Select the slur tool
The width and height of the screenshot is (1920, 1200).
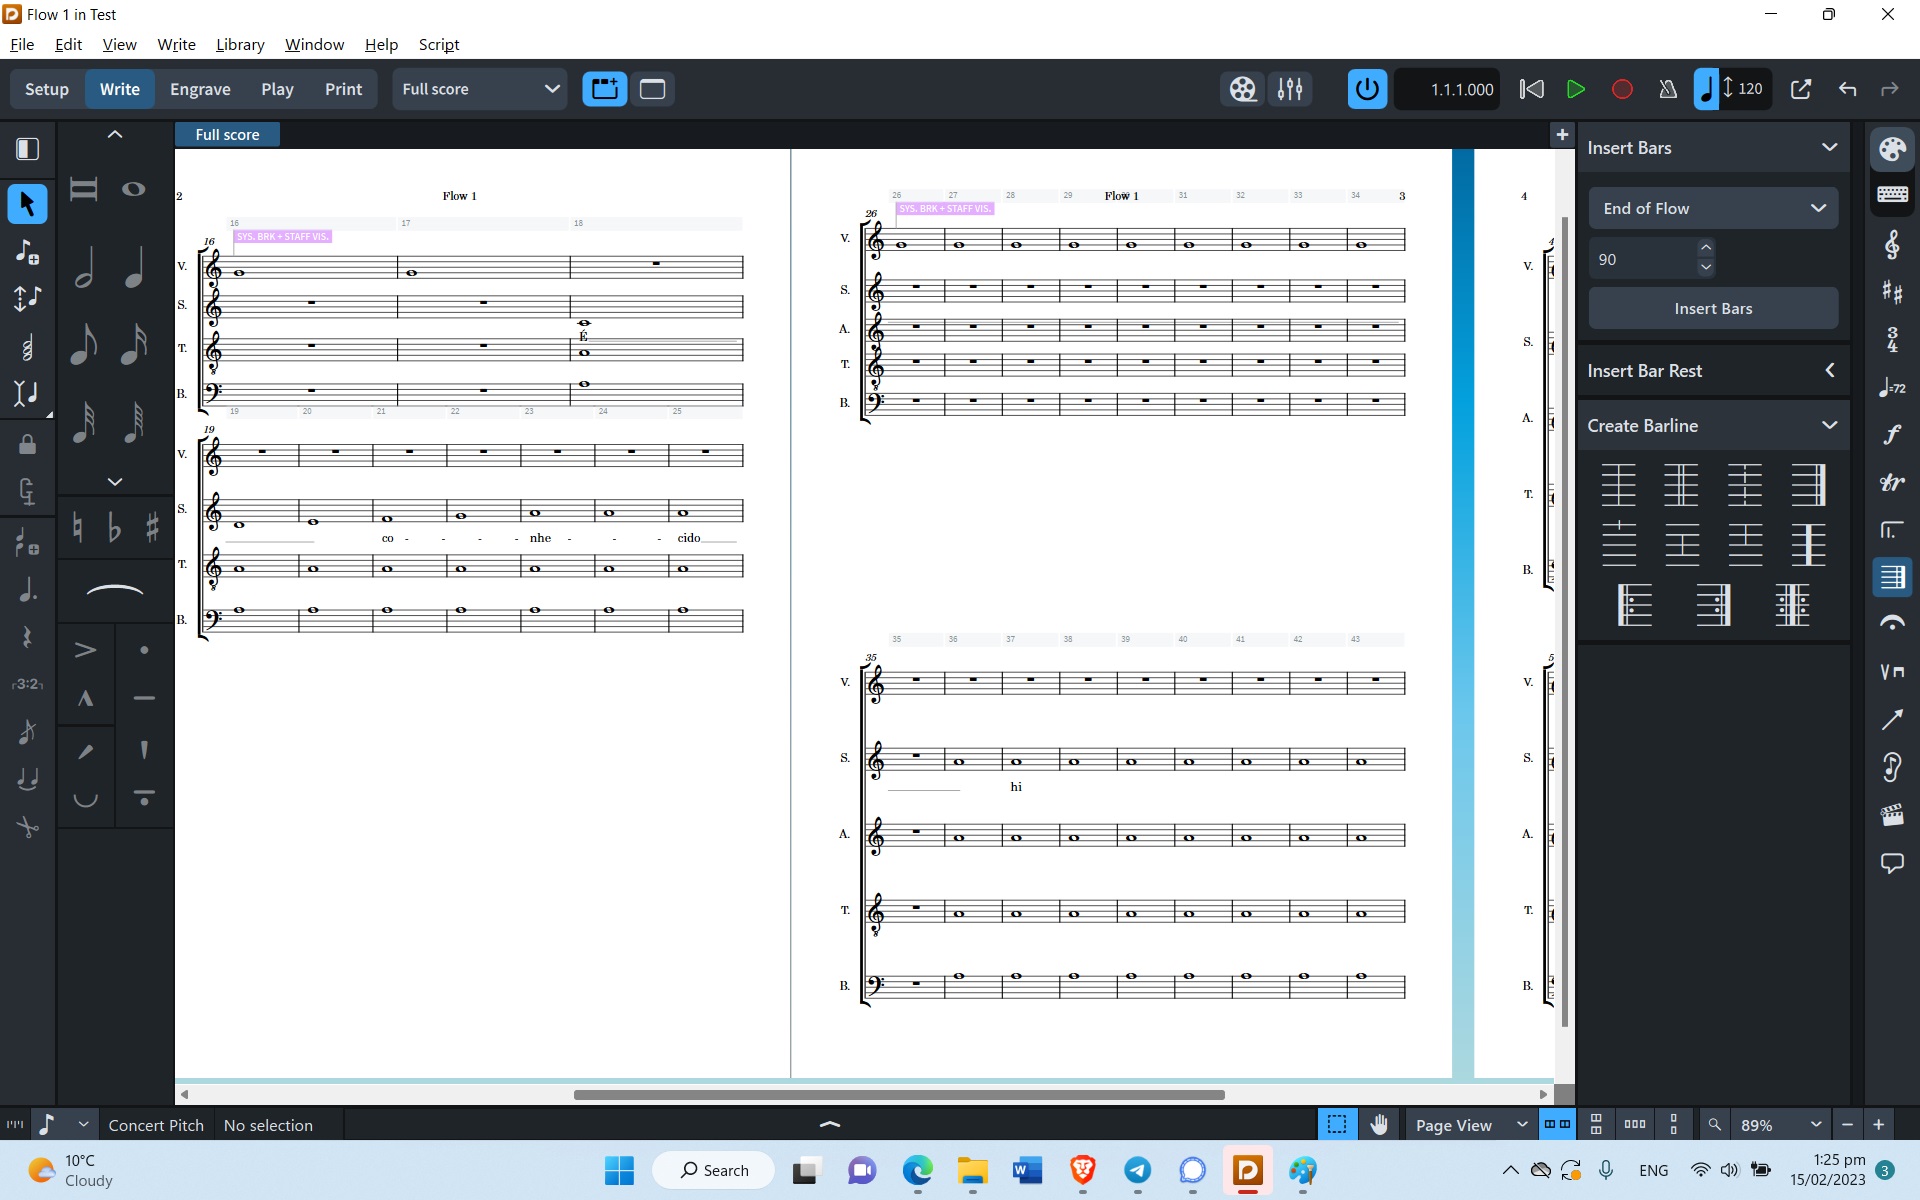tap(115, 592)
